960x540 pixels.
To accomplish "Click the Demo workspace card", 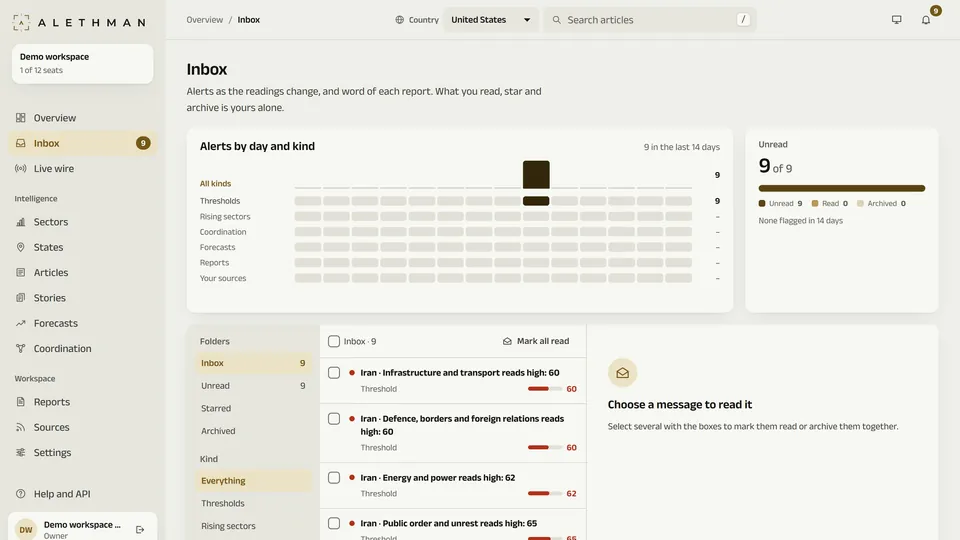I will (82, 63).
